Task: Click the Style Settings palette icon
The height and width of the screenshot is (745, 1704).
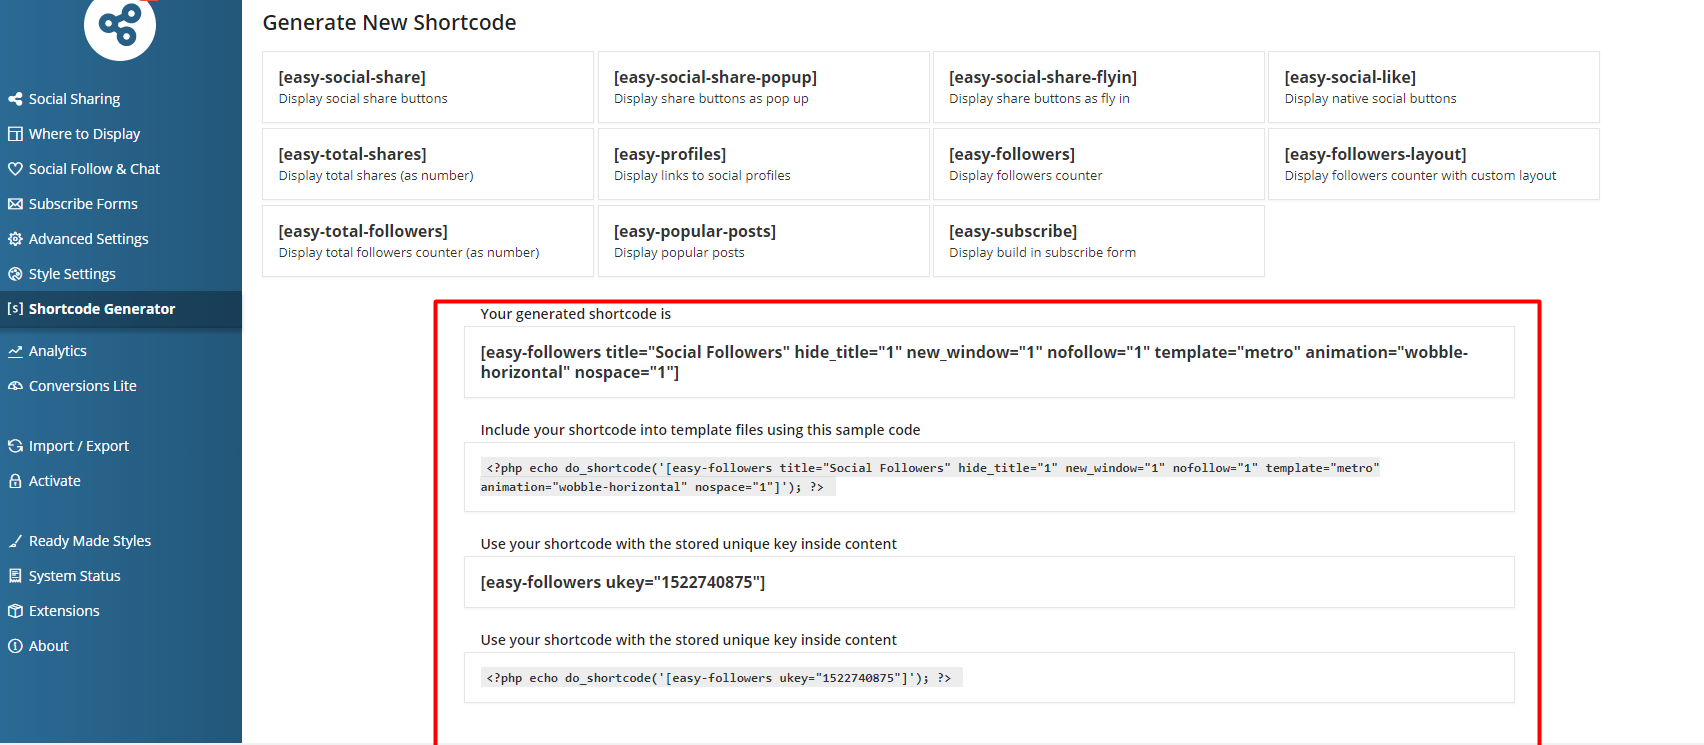Action: coord(15,274)
